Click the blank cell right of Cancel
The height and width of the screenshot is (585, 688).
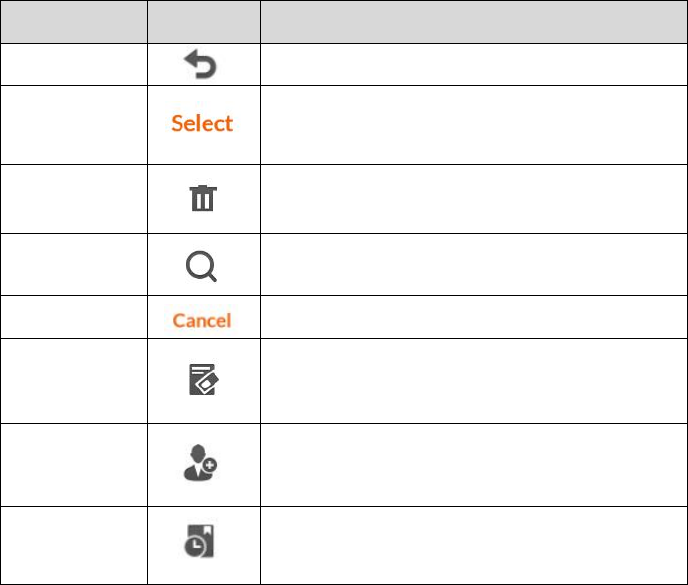pyautogui.click(x=473, y=317)
